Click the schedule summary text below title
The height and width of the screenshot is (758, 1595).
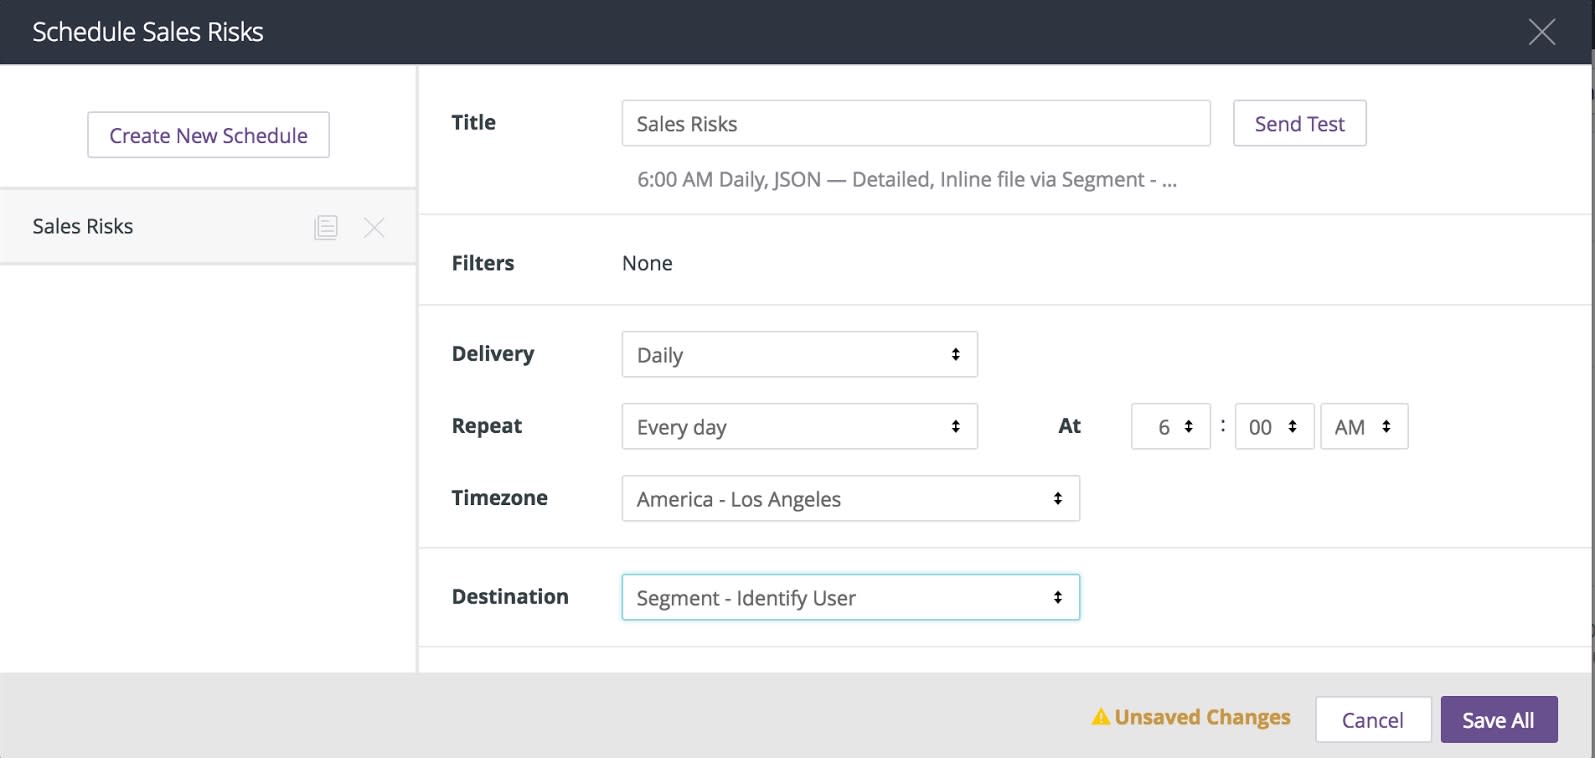(906, 180)
